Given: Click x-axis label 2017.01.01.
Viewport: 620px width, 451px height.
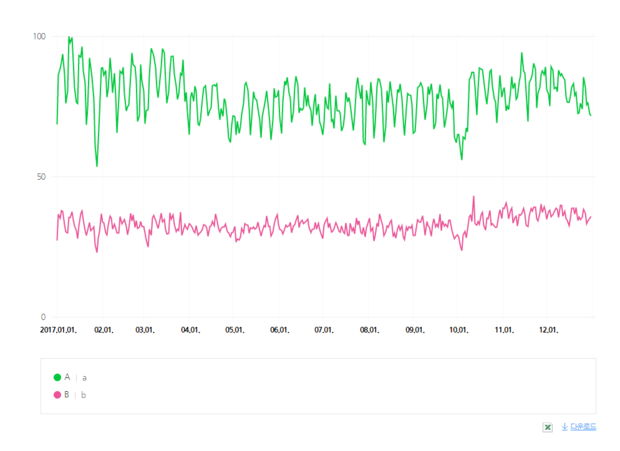Looking at the screenshot, I should coord(58,330).
